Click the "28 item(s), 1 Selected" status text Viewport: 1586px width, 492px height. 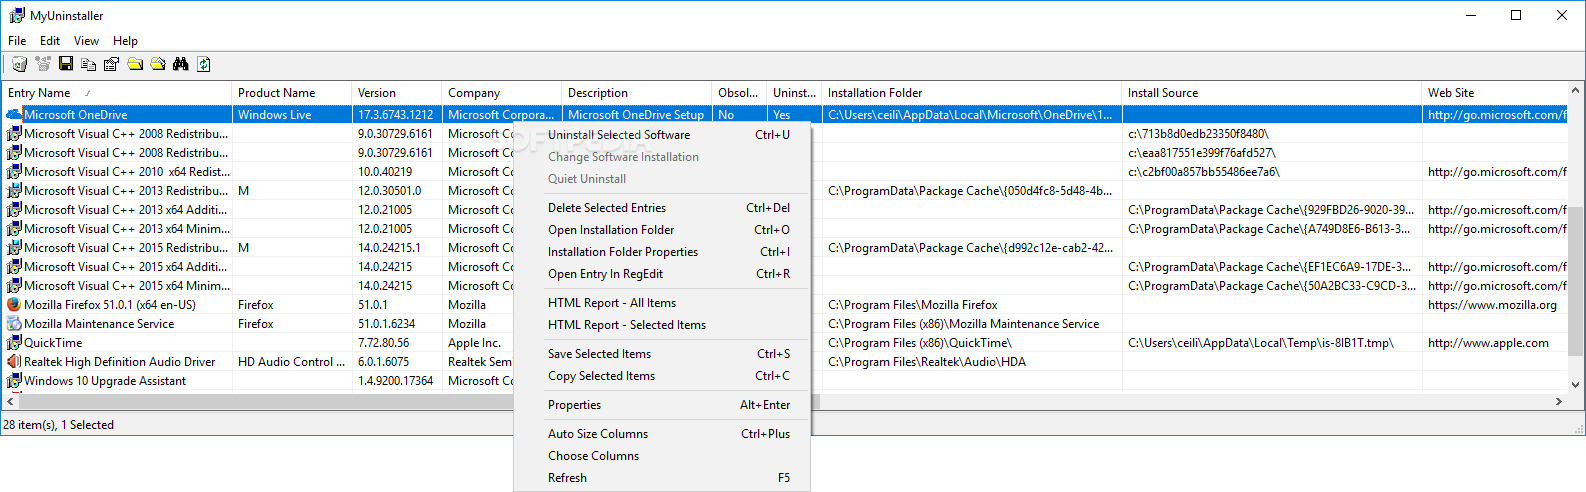pos(59,425)
